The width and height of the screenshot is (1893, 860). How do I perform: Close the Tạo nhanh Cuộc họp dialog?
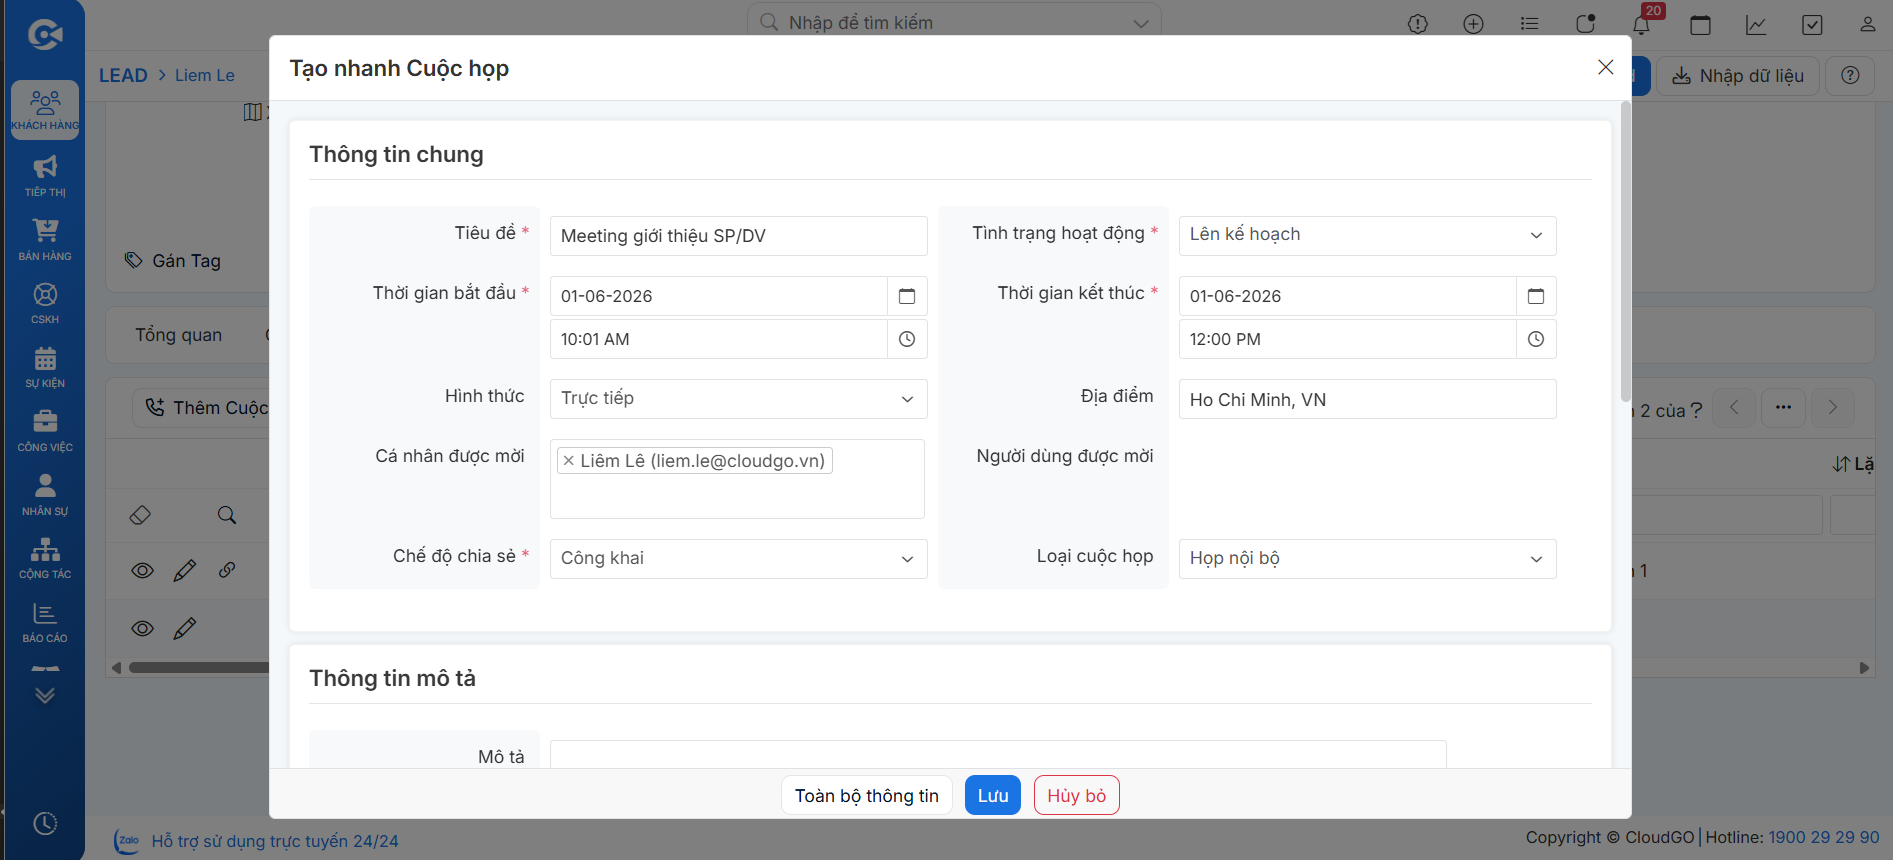tap(1605, 67)
